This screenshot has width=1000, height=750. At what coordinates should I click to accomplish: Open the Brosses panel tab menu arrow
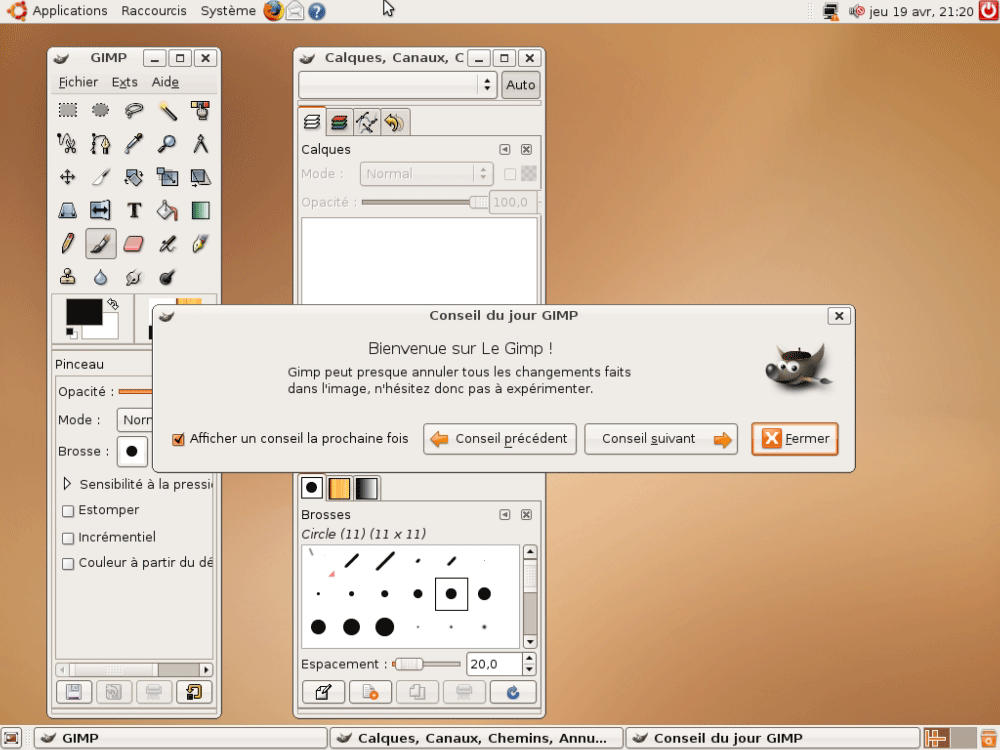(504, 515)
